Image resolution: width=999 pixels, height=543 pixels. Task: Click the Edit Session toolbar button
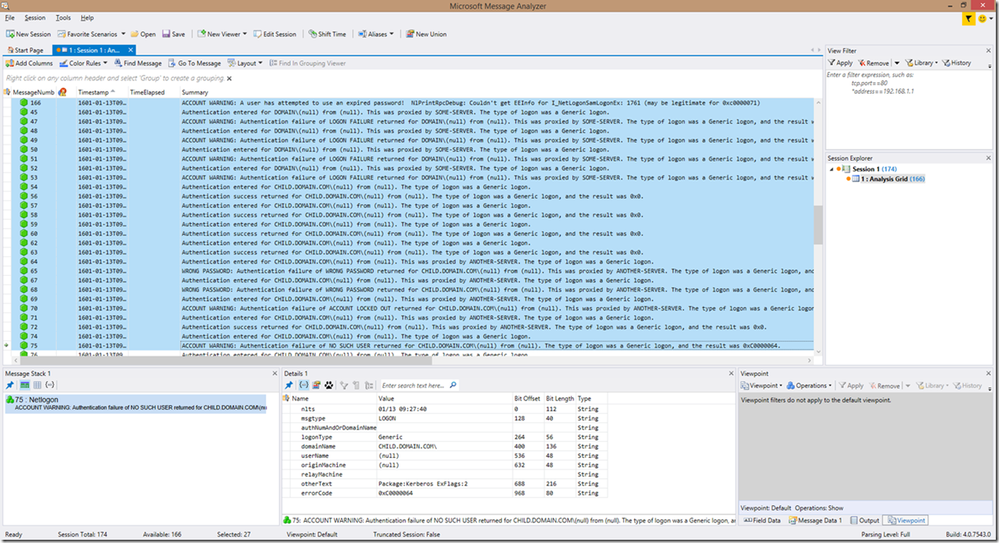pos(275,34)
